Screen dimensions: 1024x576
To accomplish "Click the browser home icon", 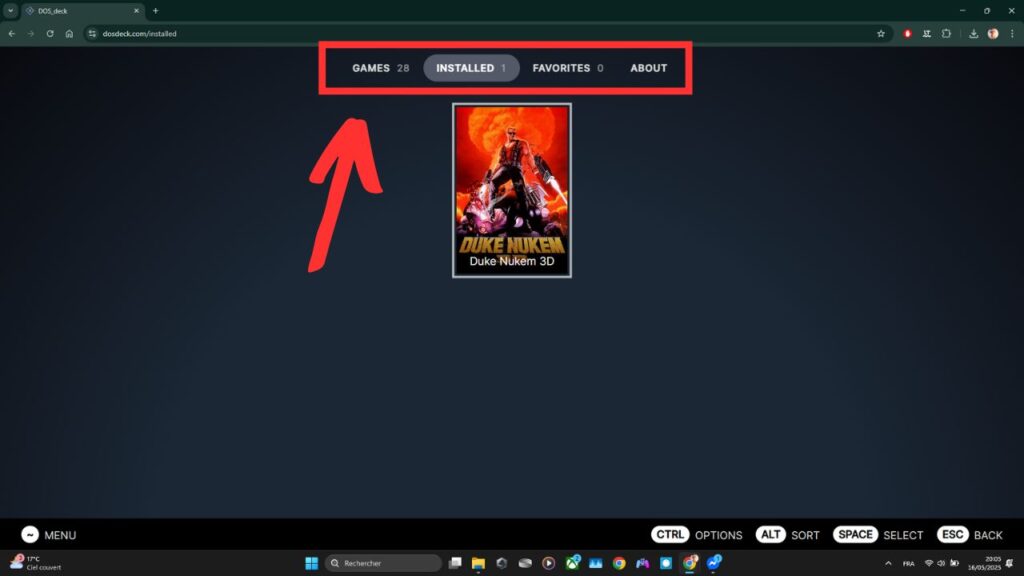I will point(69,33).
